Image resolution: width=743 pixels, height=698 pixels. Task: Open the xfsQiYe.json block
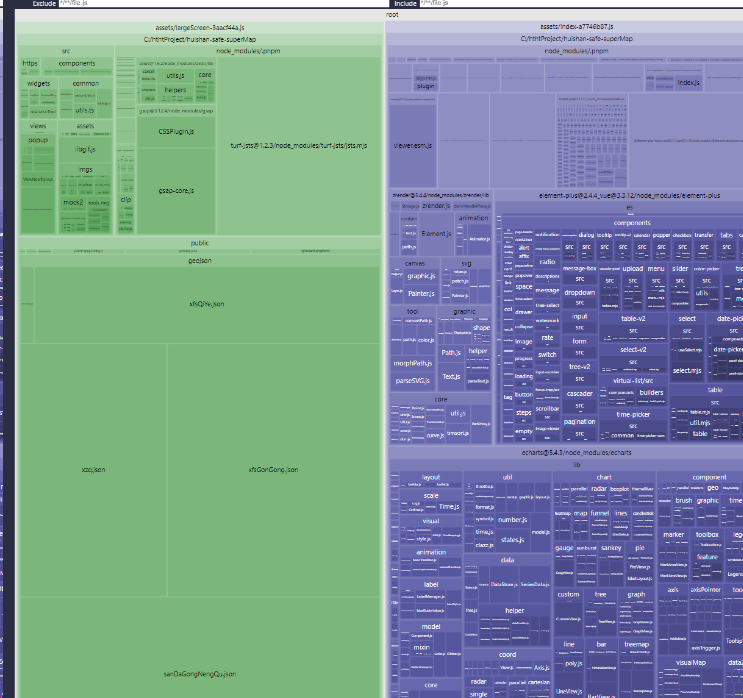(207, 303)
